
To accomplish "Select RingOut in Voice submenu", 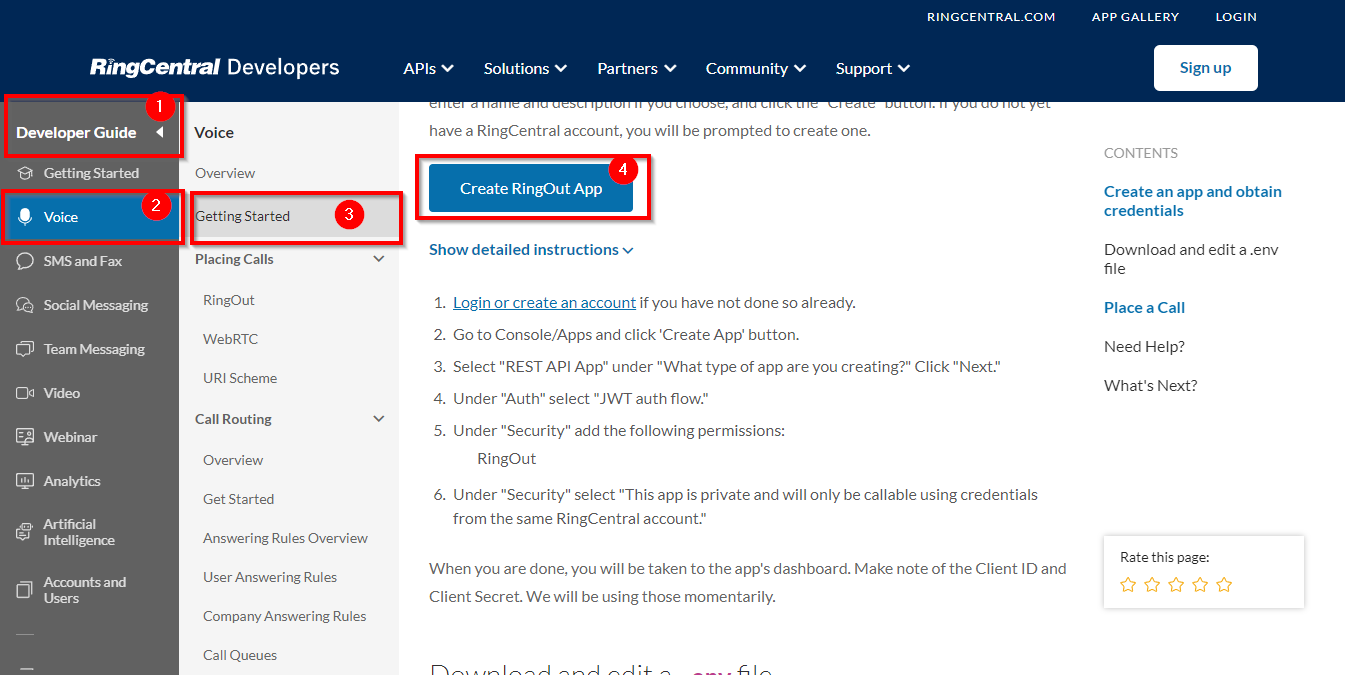I will 229,300.
